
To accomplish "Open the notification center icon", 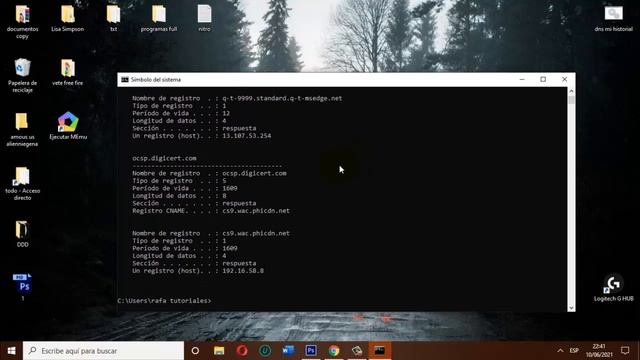I will pyautogui.click(x=625, y=351).
